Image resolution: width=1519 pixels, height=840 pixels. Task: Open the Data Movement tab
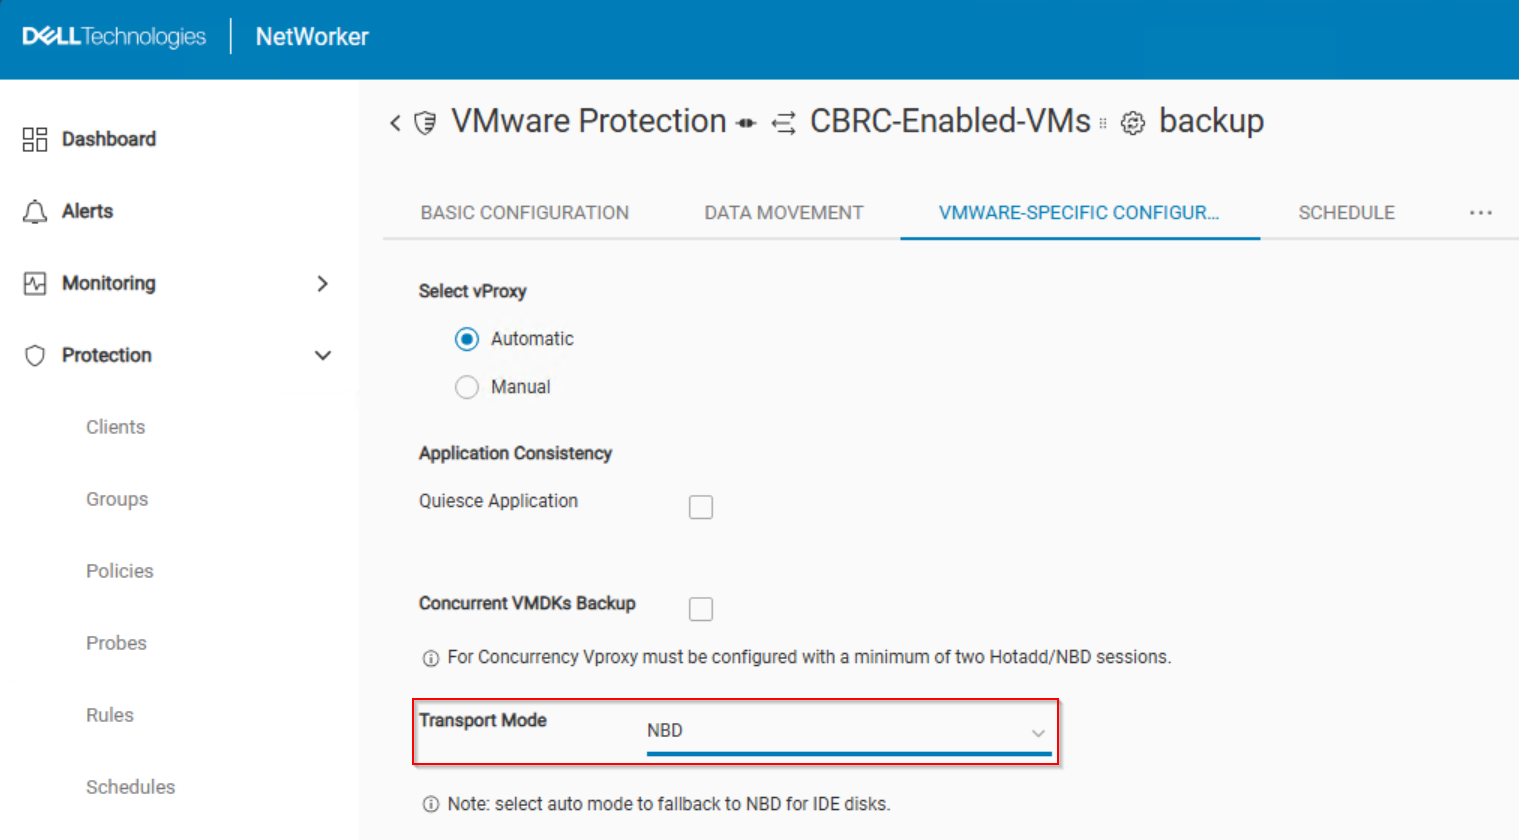click(783, 213)
